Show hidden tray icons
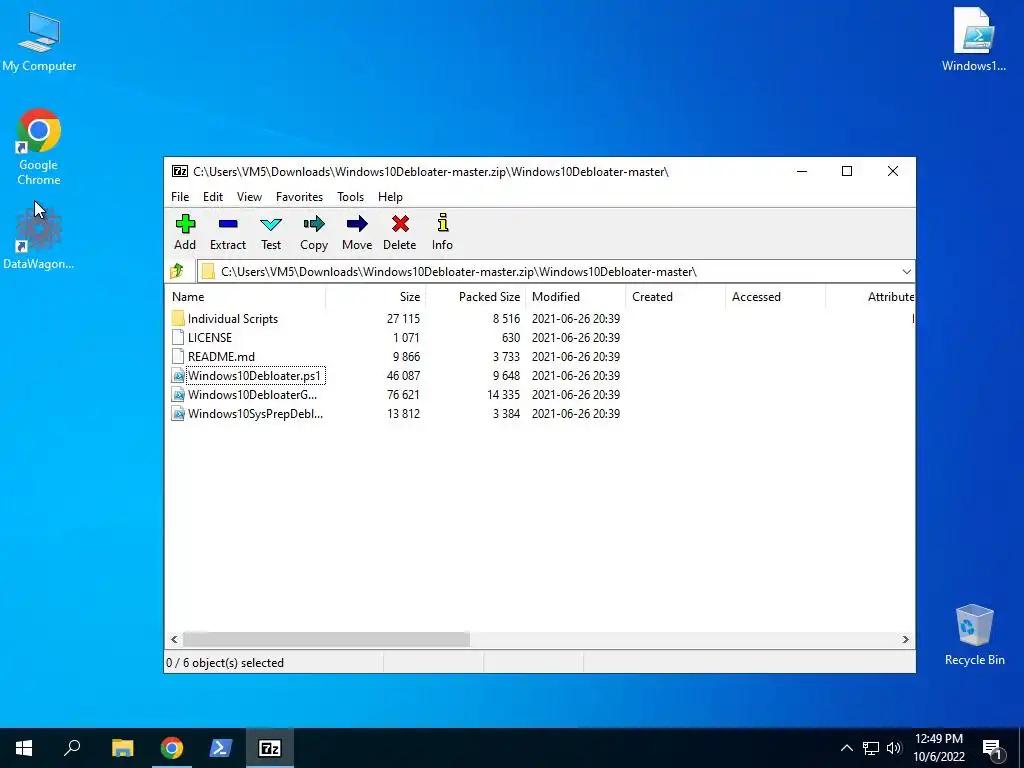This screenshot has width=1024, height=768. (x=846, y=748)
